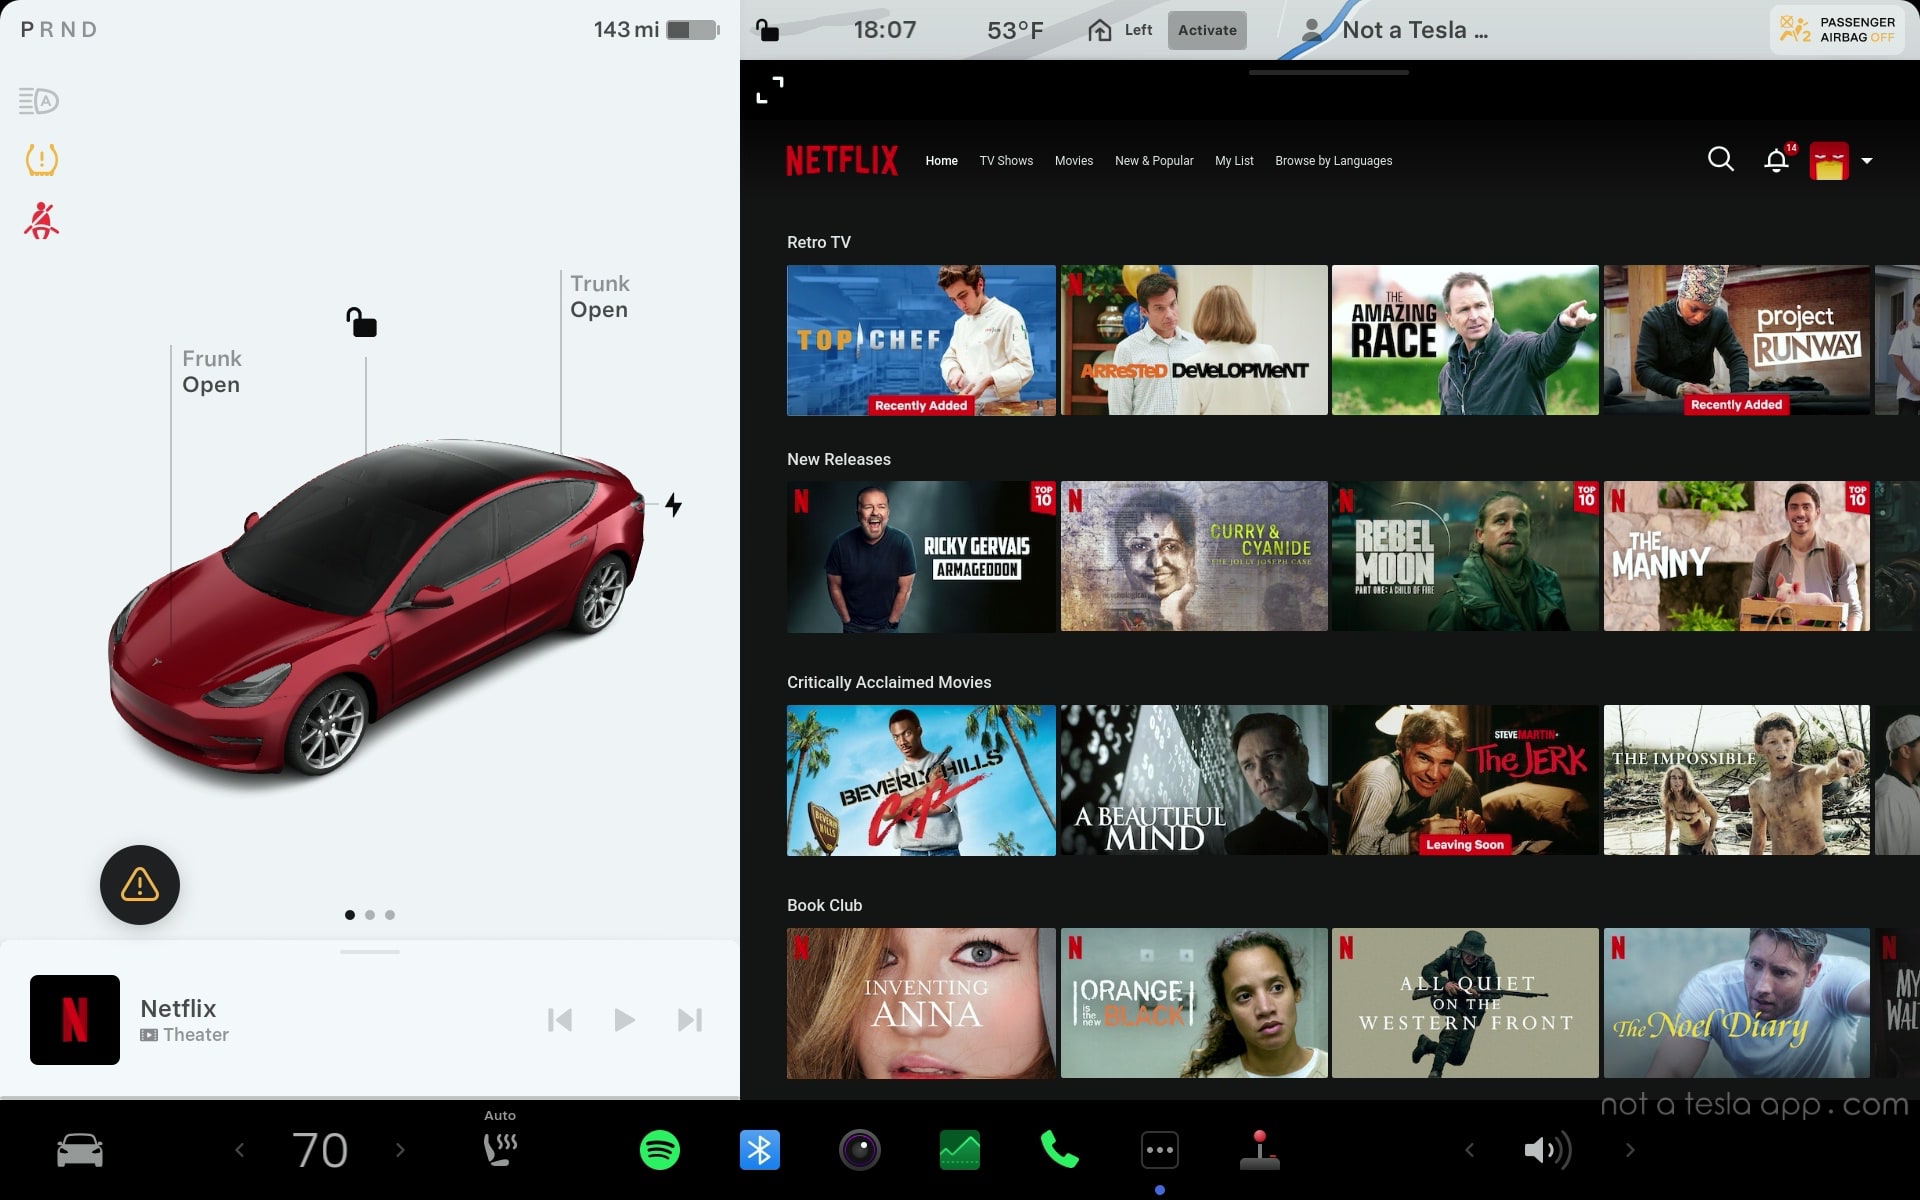Click the Netflix search icon
The width and height of the screenshot is (1920, 1200).
tap(1720, 159)
